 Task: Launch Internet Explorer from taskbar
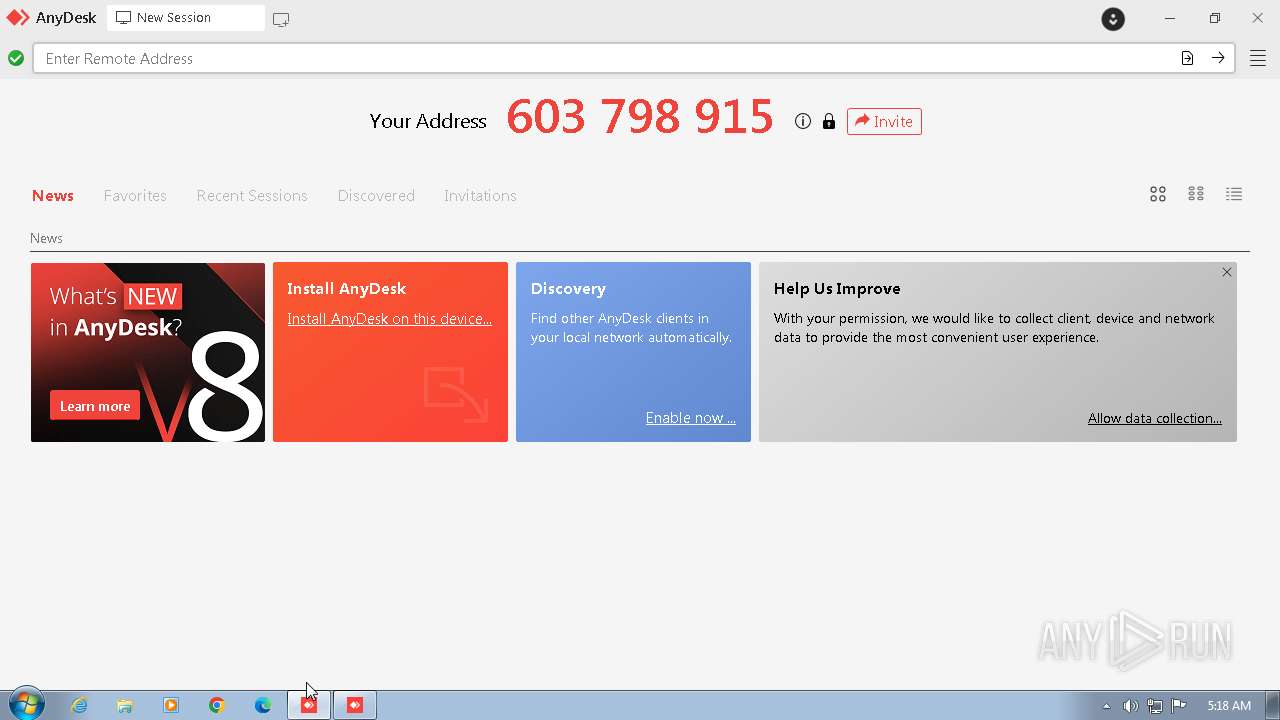pyautogui.click(x=79, y=705)
